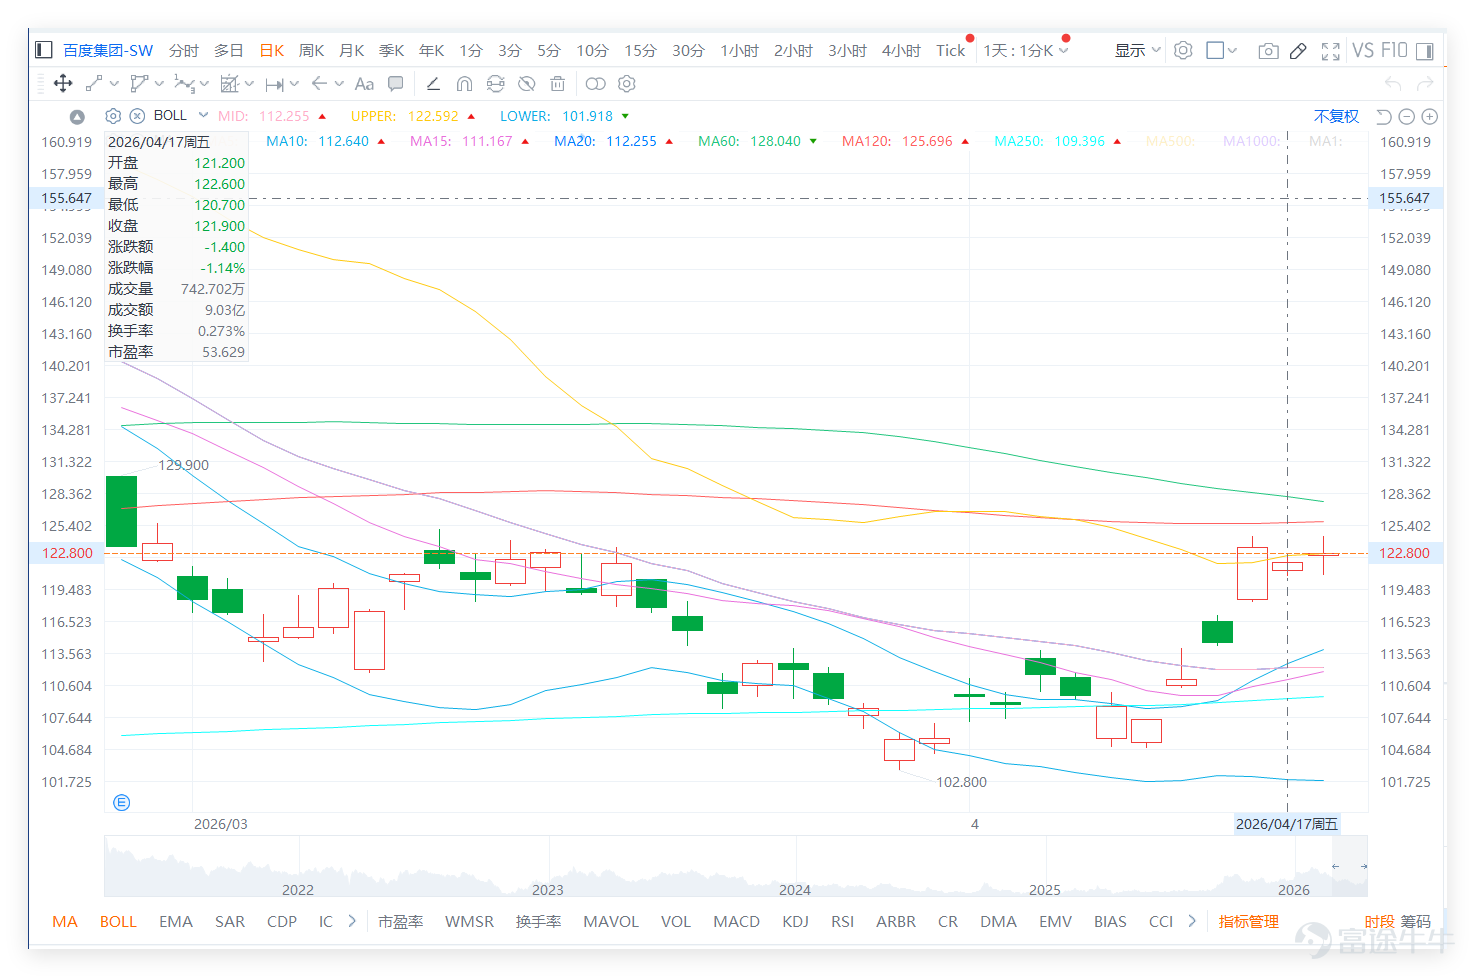The image size is (1475, 977).
Task: Open the 1天:1分K interval dropdown
Action: [x=1026, y=50]
